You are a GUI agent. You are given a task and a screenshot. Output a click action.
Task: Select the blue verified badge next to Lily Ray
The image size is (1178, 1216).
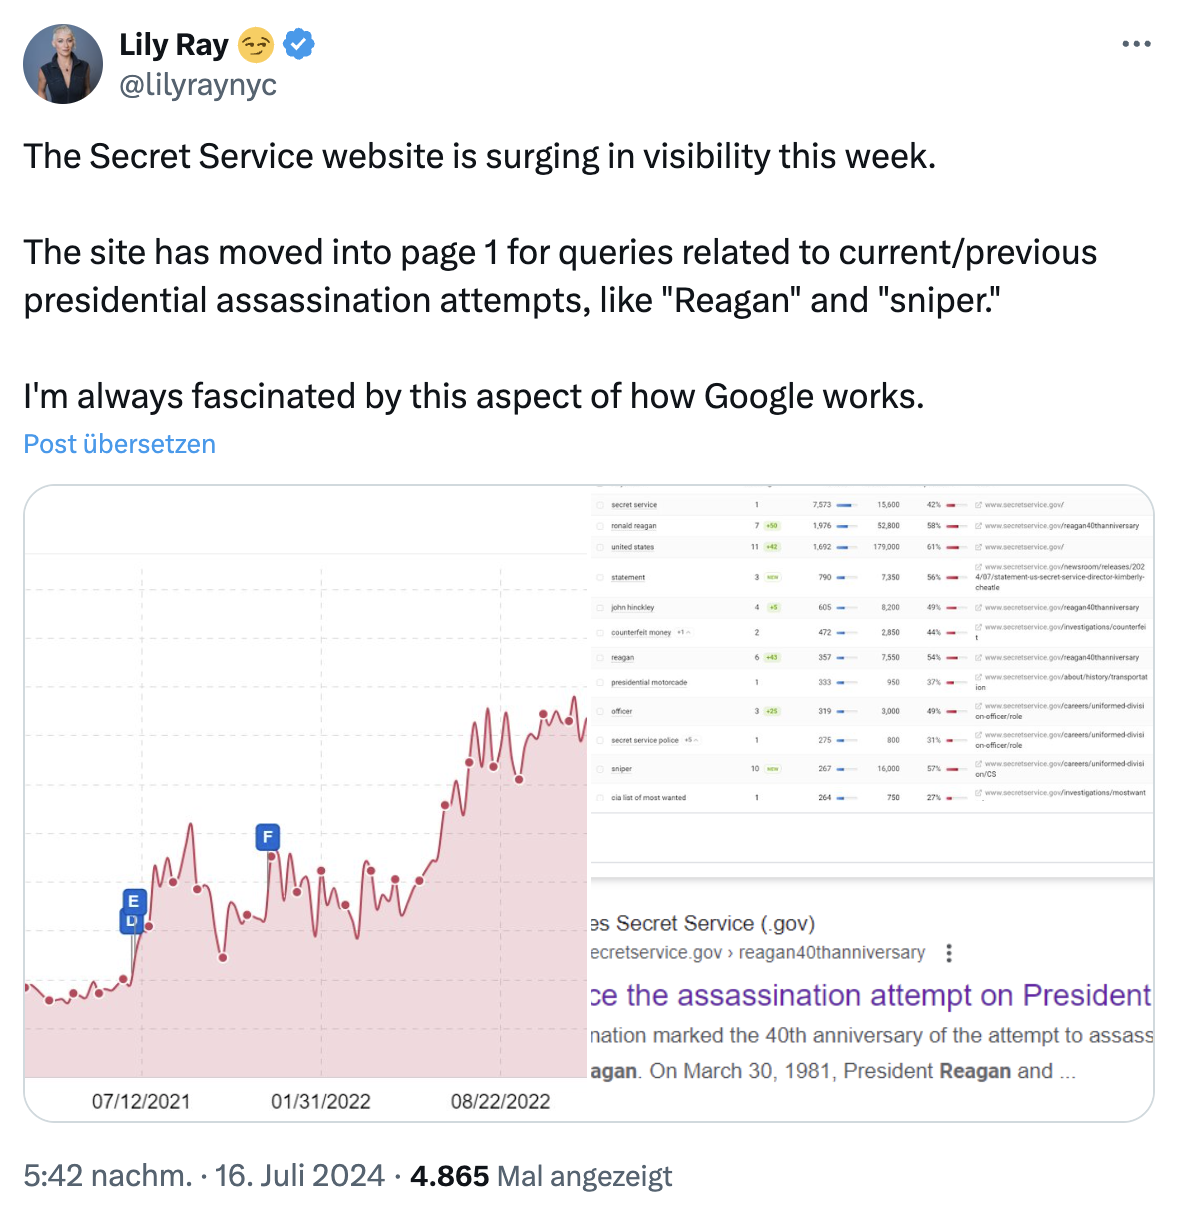point(299,43)
